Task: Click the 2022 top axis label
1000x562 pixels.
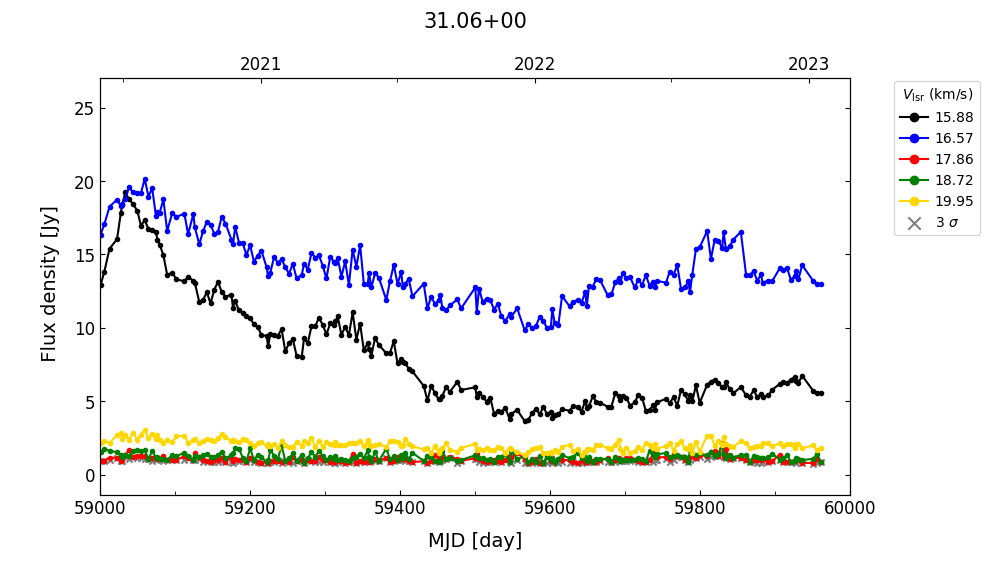Action: tap(535, 65)
